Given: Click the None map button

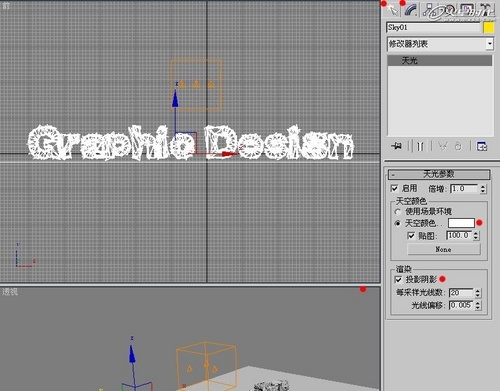Looking at the screenshot, I should click(x=444, y=249).
